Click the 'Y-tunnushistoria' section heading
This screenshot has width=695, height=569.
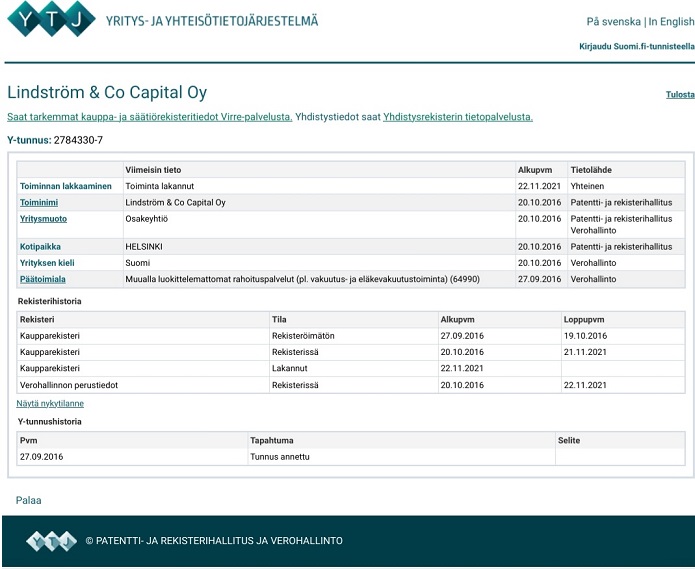[50, 422]
